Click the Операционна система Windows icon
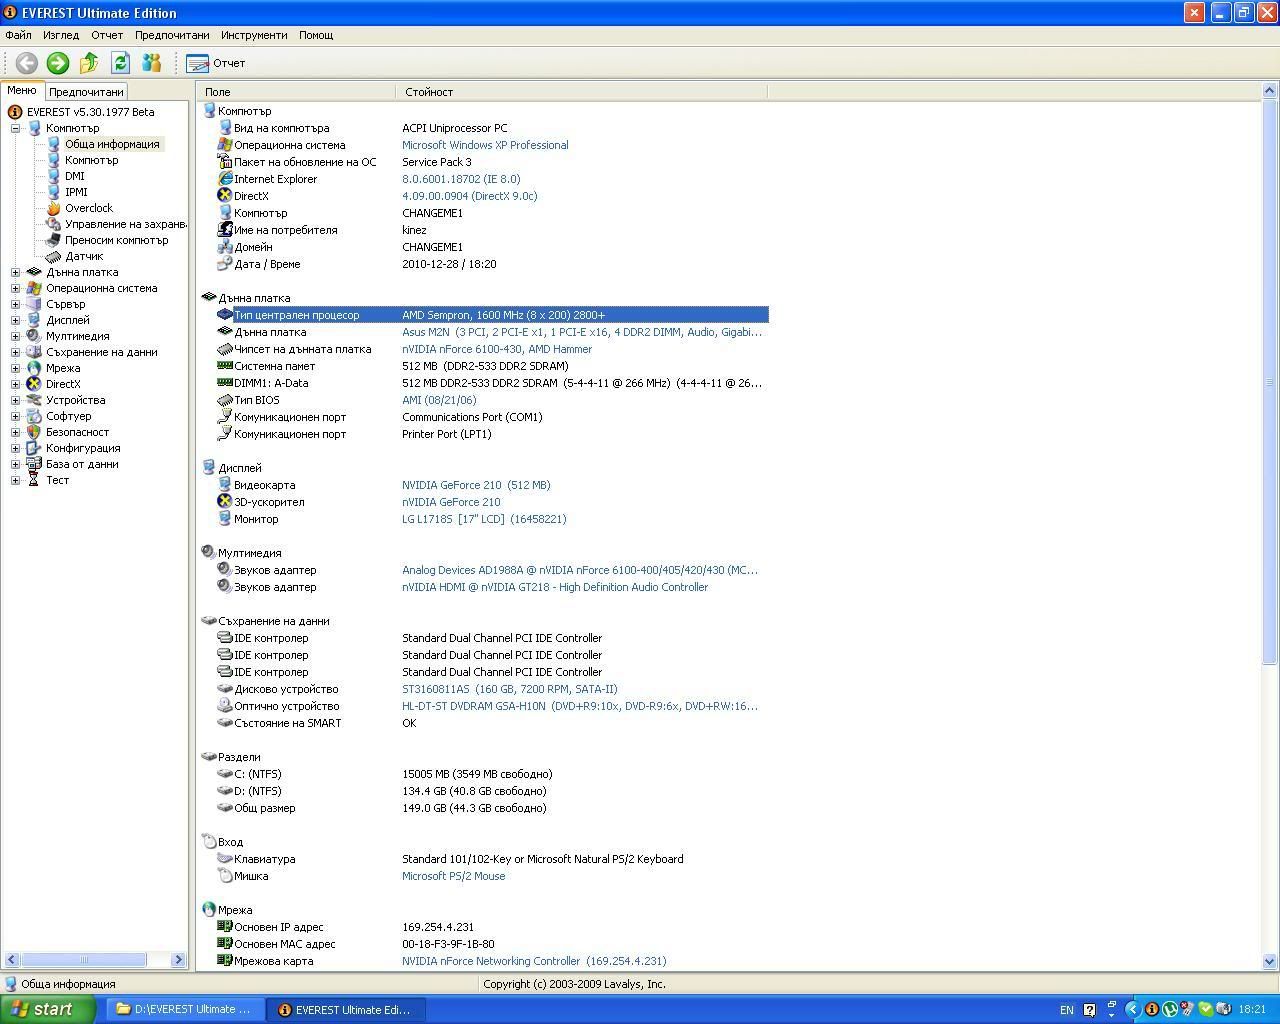The width and height of the screenshot is (1280, 1024). tap(34, 288)
